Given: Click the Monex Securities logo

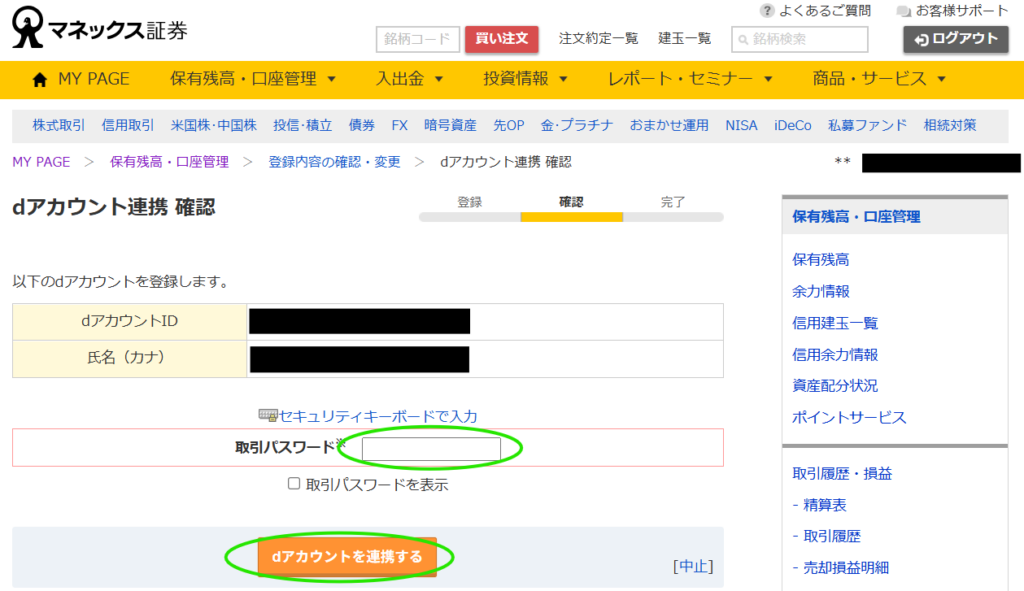Looking at the screenshot, I should pos(99,29).
